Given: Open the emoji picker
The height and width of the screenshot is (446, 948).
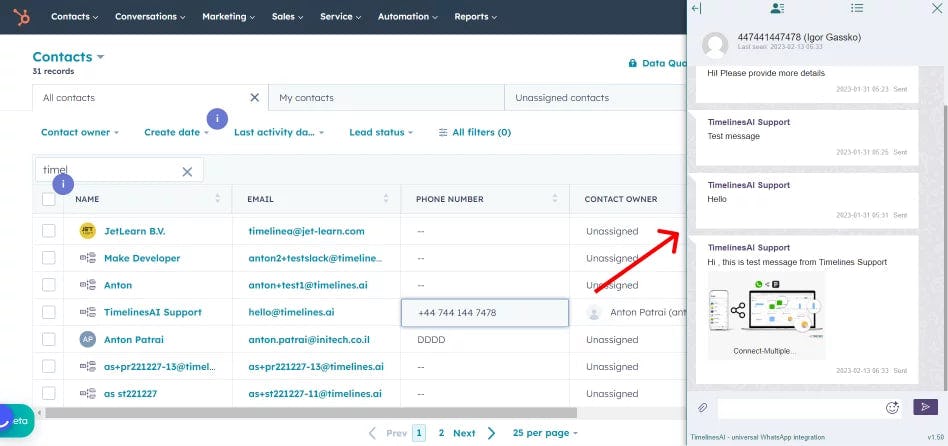Looking at the screenshot, I should click(x=892, y=407).
